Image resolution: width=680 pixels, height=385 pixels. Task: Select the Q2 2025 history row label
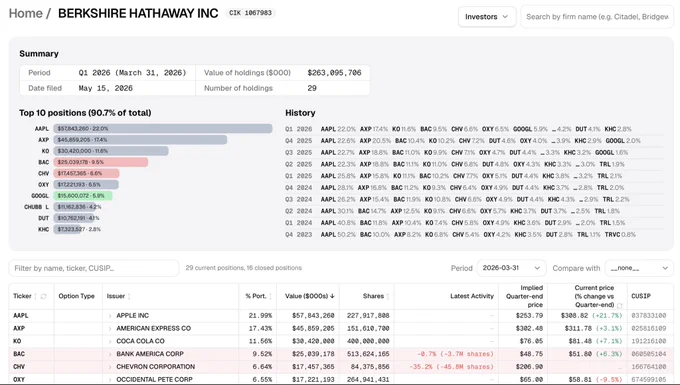298,164
